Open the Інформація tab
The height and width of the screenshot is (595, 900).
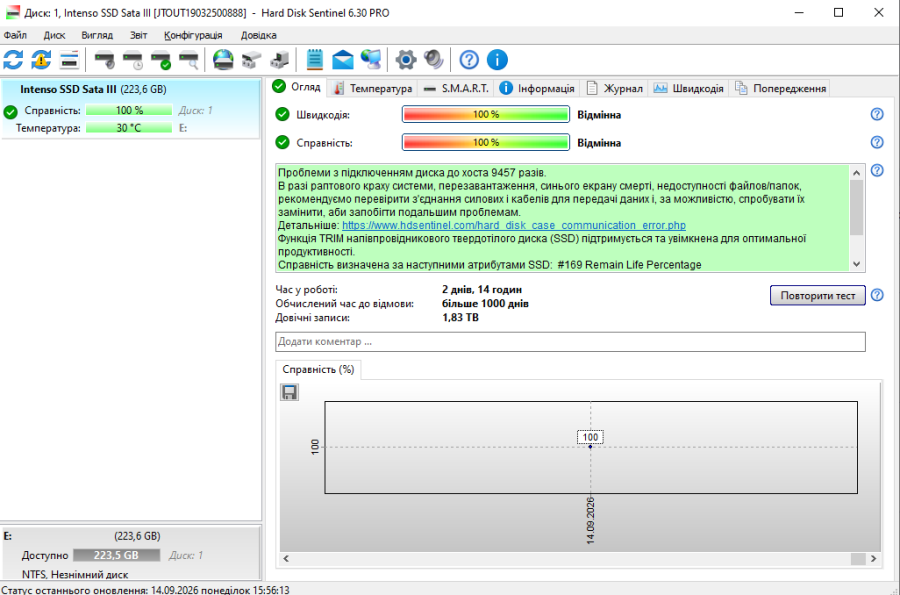point(537,88)
